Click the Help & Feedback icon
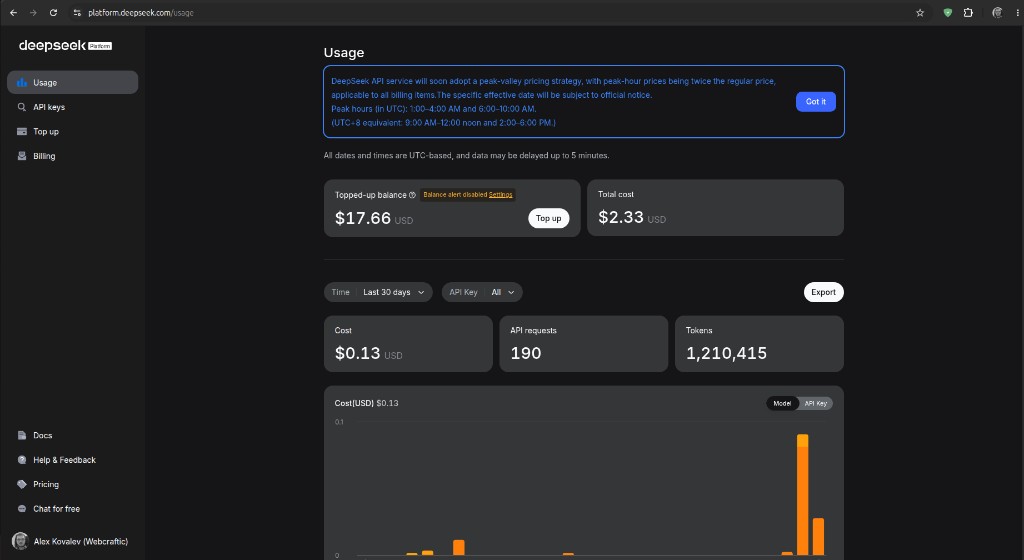Screen dimensions: 1024x560 pos(22,459)
